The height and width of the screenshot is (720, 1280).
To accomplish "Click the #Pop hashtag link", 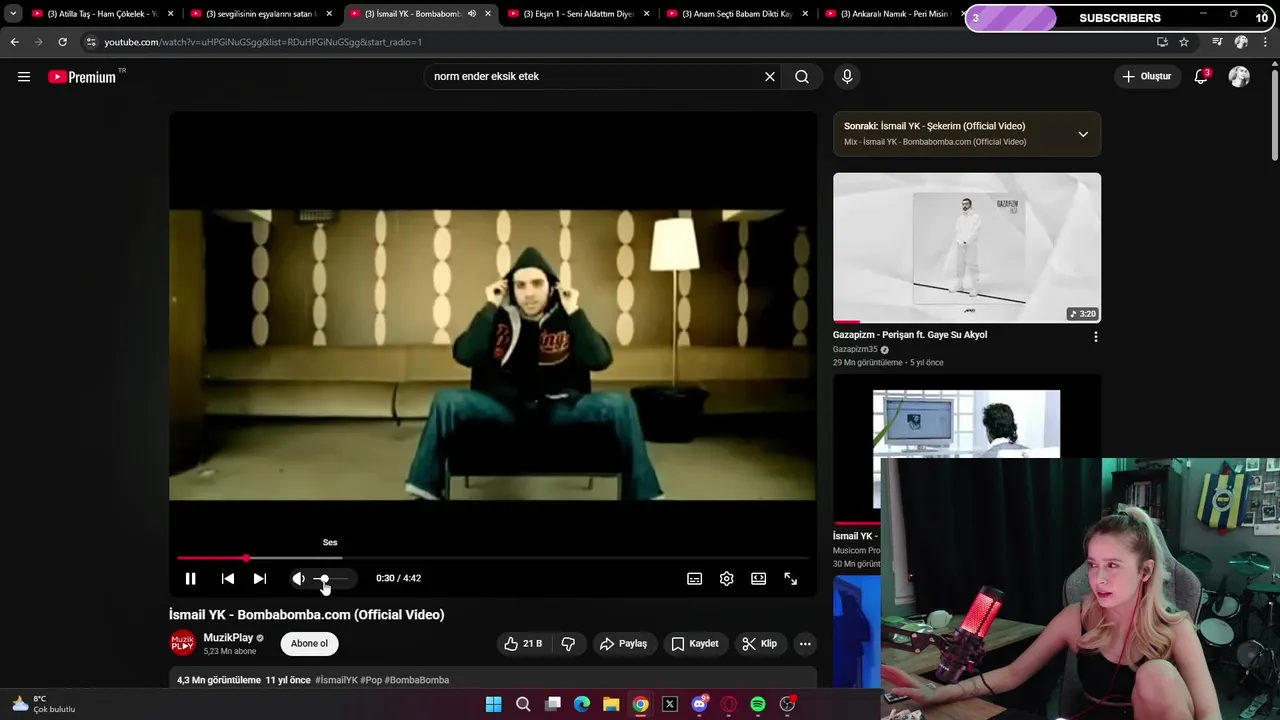I will tap(371, 680).
